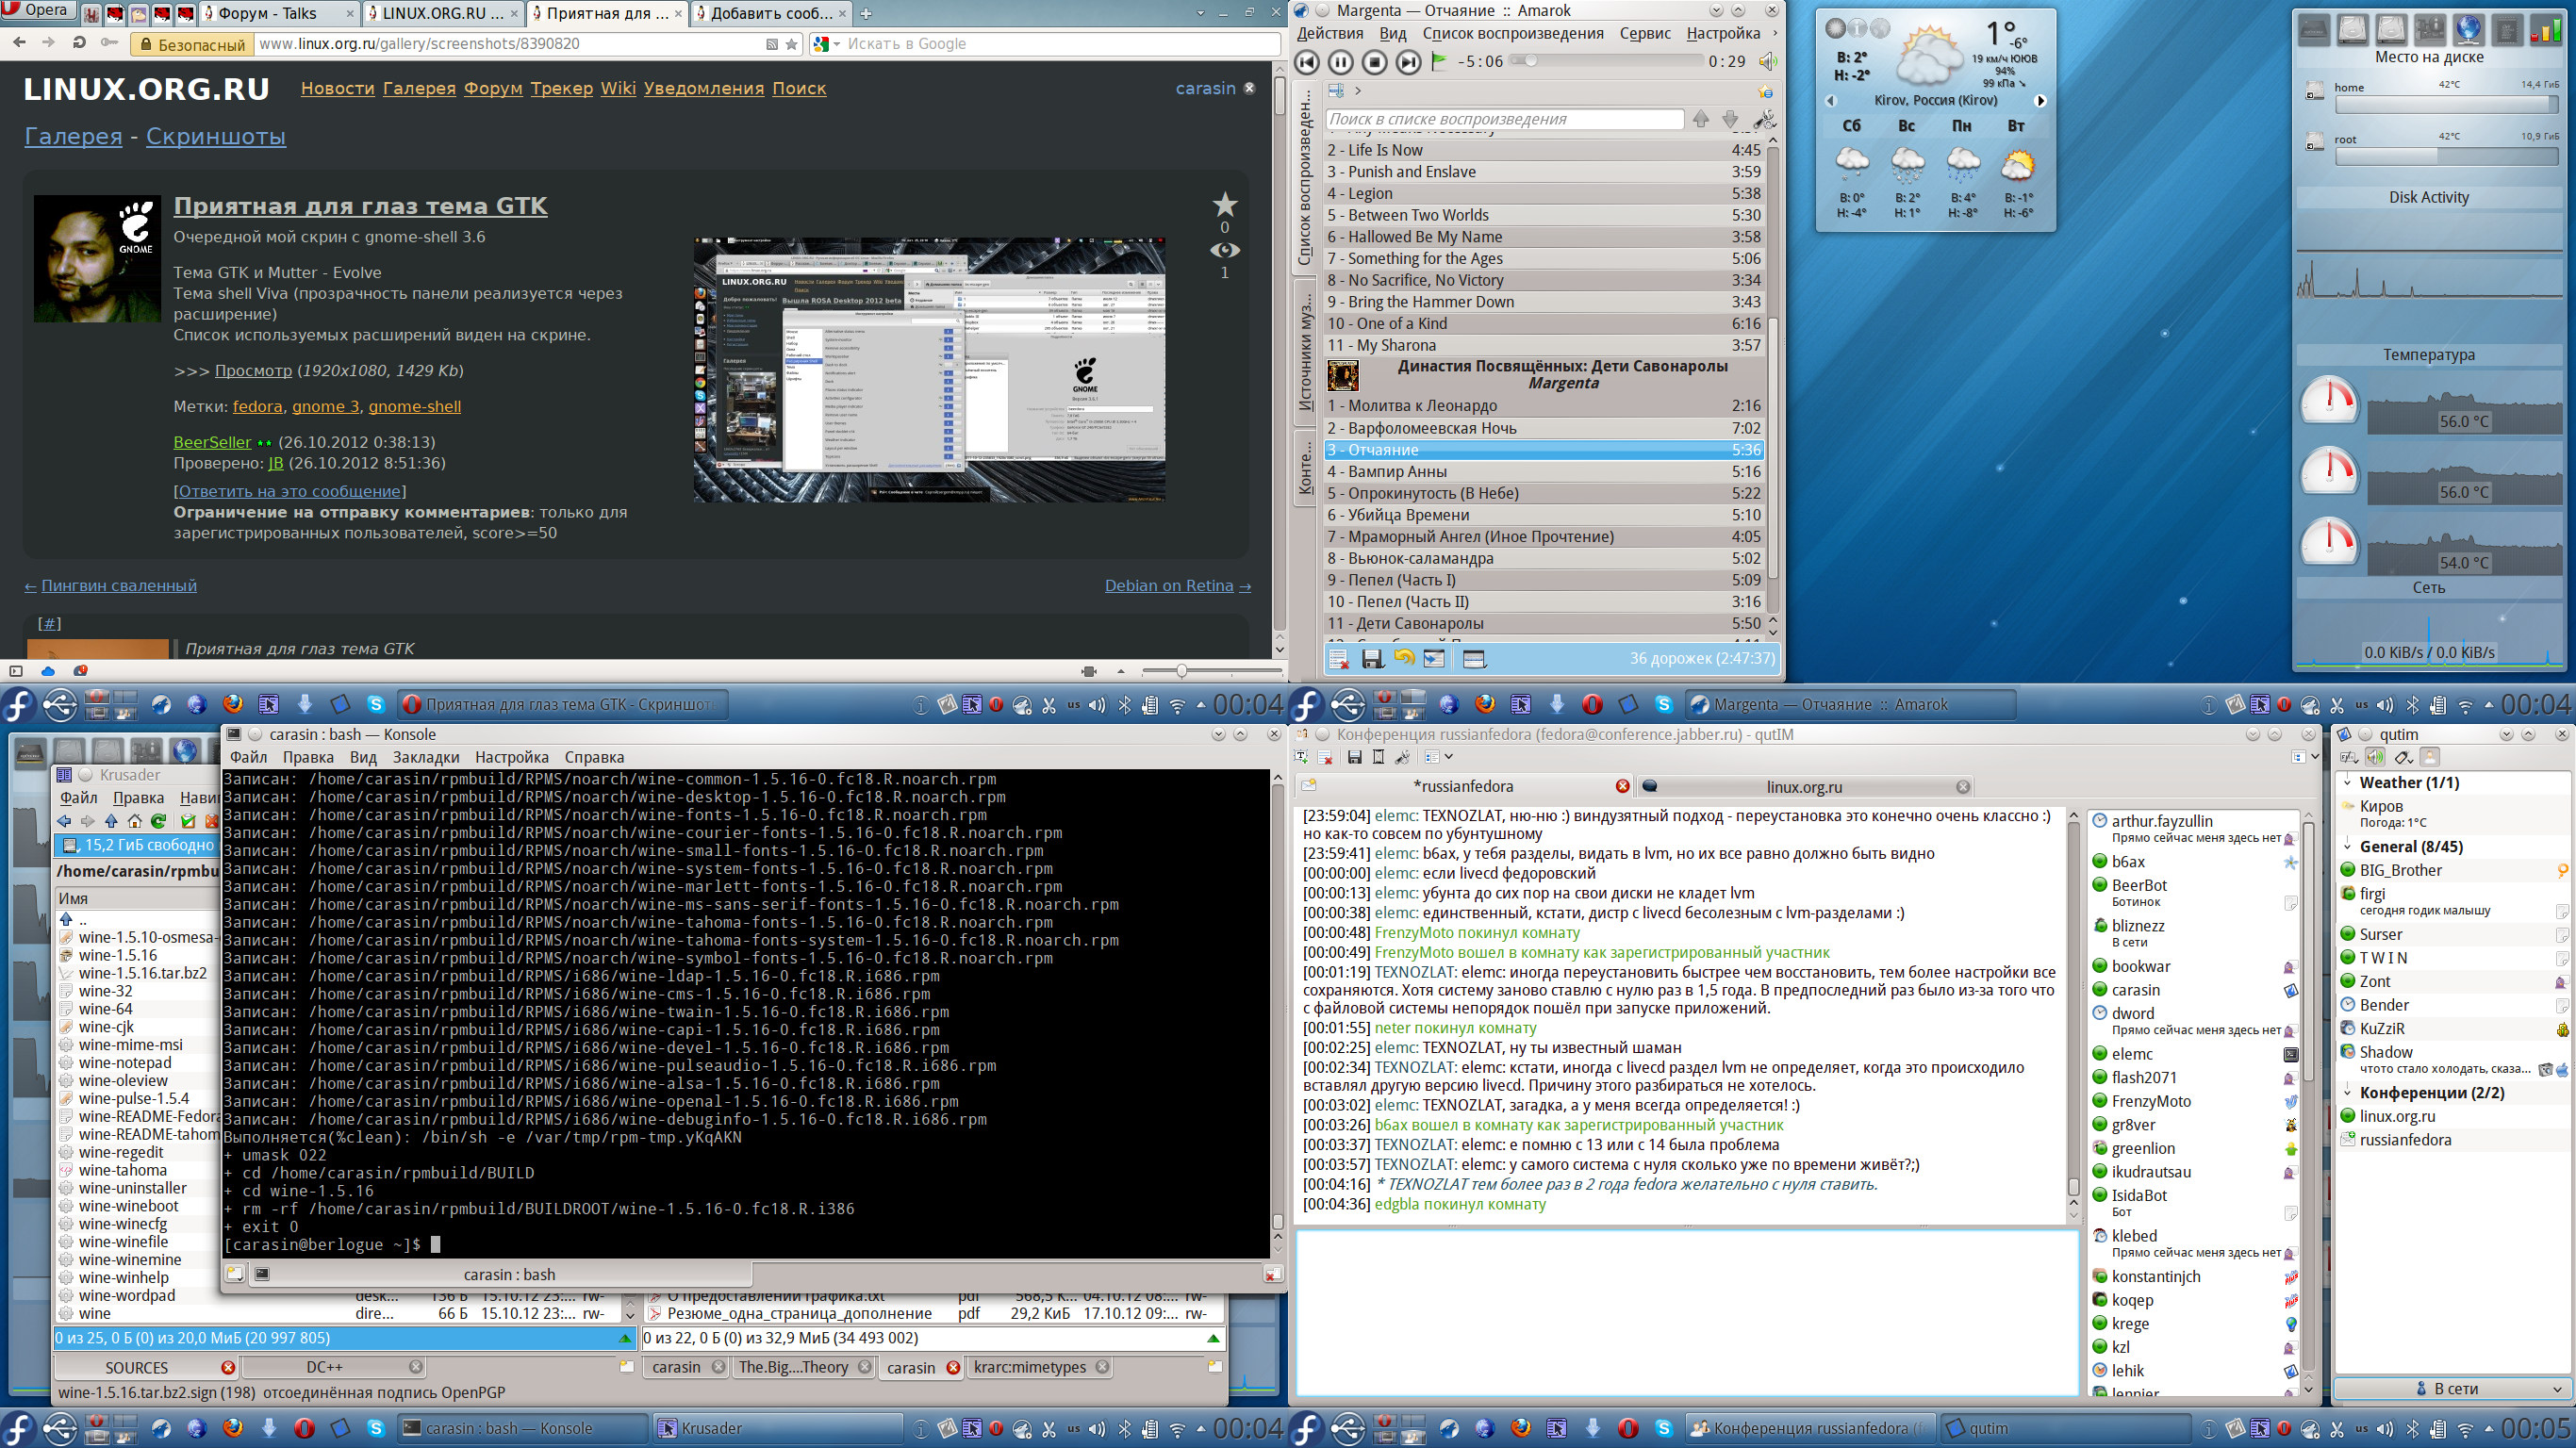Open the Opera tab list dropdown arrow
The width and height of the screenshot is (2576, 1448).
[x=1201, y=13]
